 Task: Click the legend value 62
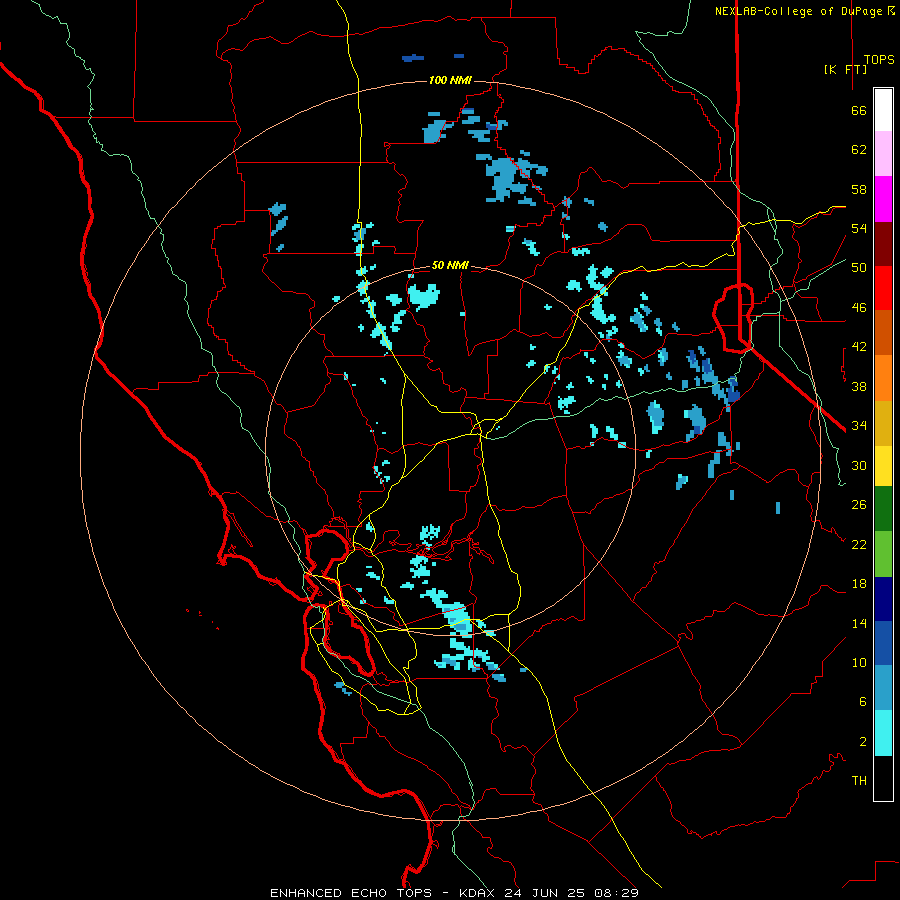click(x=859, y=150)
